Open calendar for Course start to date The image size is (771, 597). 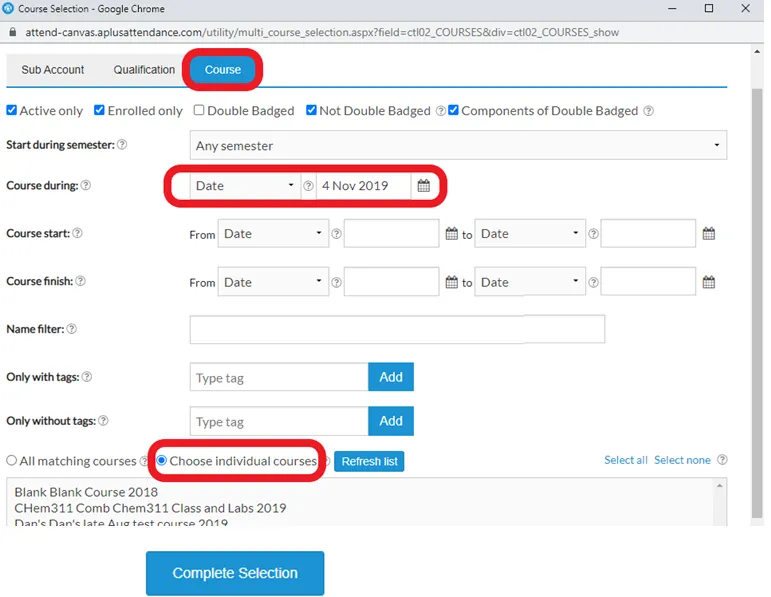[709, 234]
